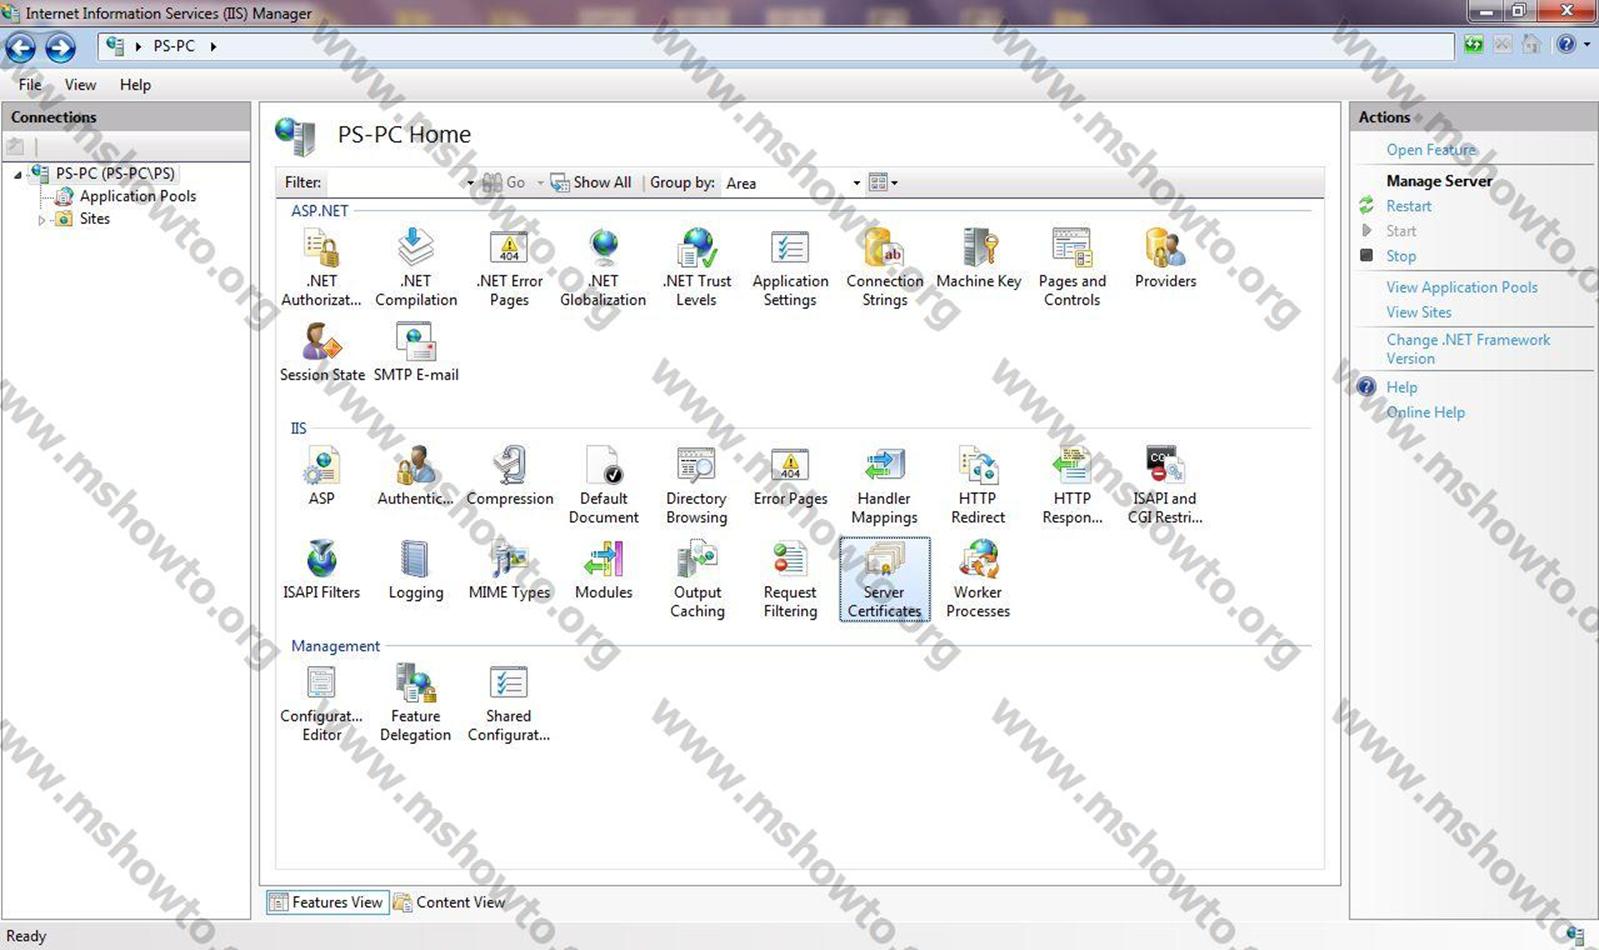Open Application Settings feature
The width and height of the screenshot is (1599, 950).
pyautogui.click(x=790, y=266)
